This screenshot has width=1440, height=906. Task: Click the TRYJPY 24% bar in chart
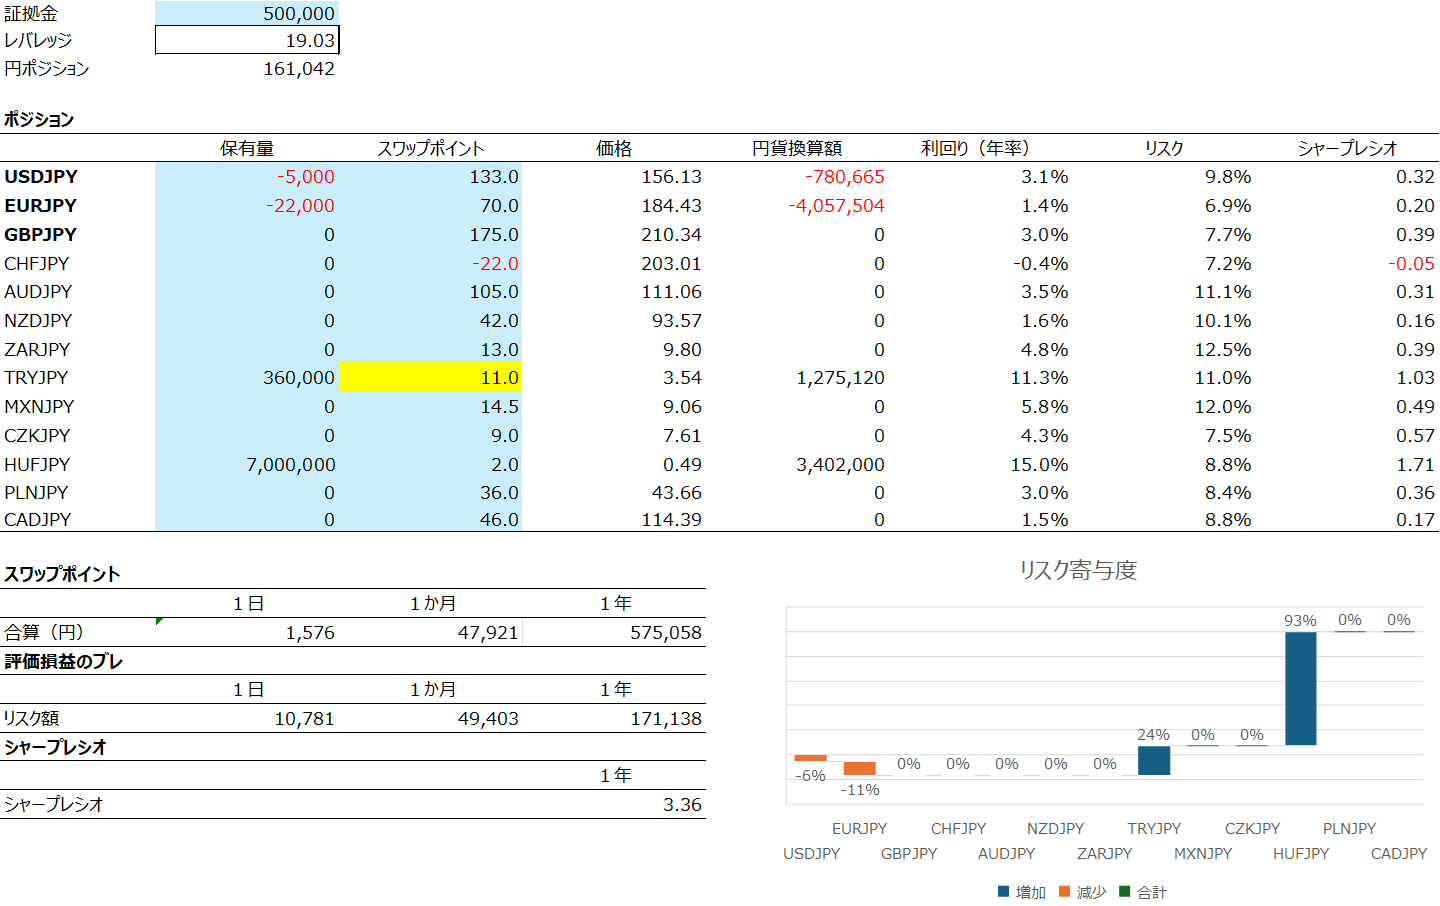point(1153,760)
